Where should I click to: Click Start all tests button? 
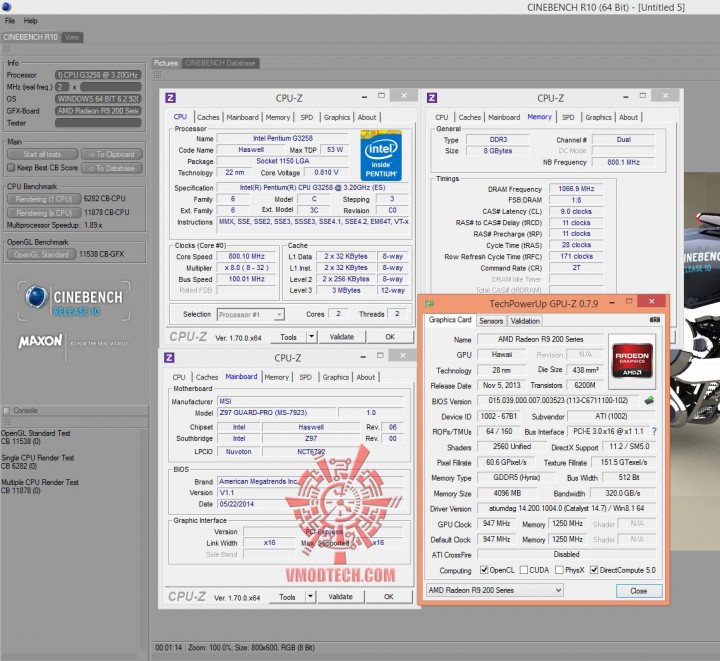[x=42, y=154]
